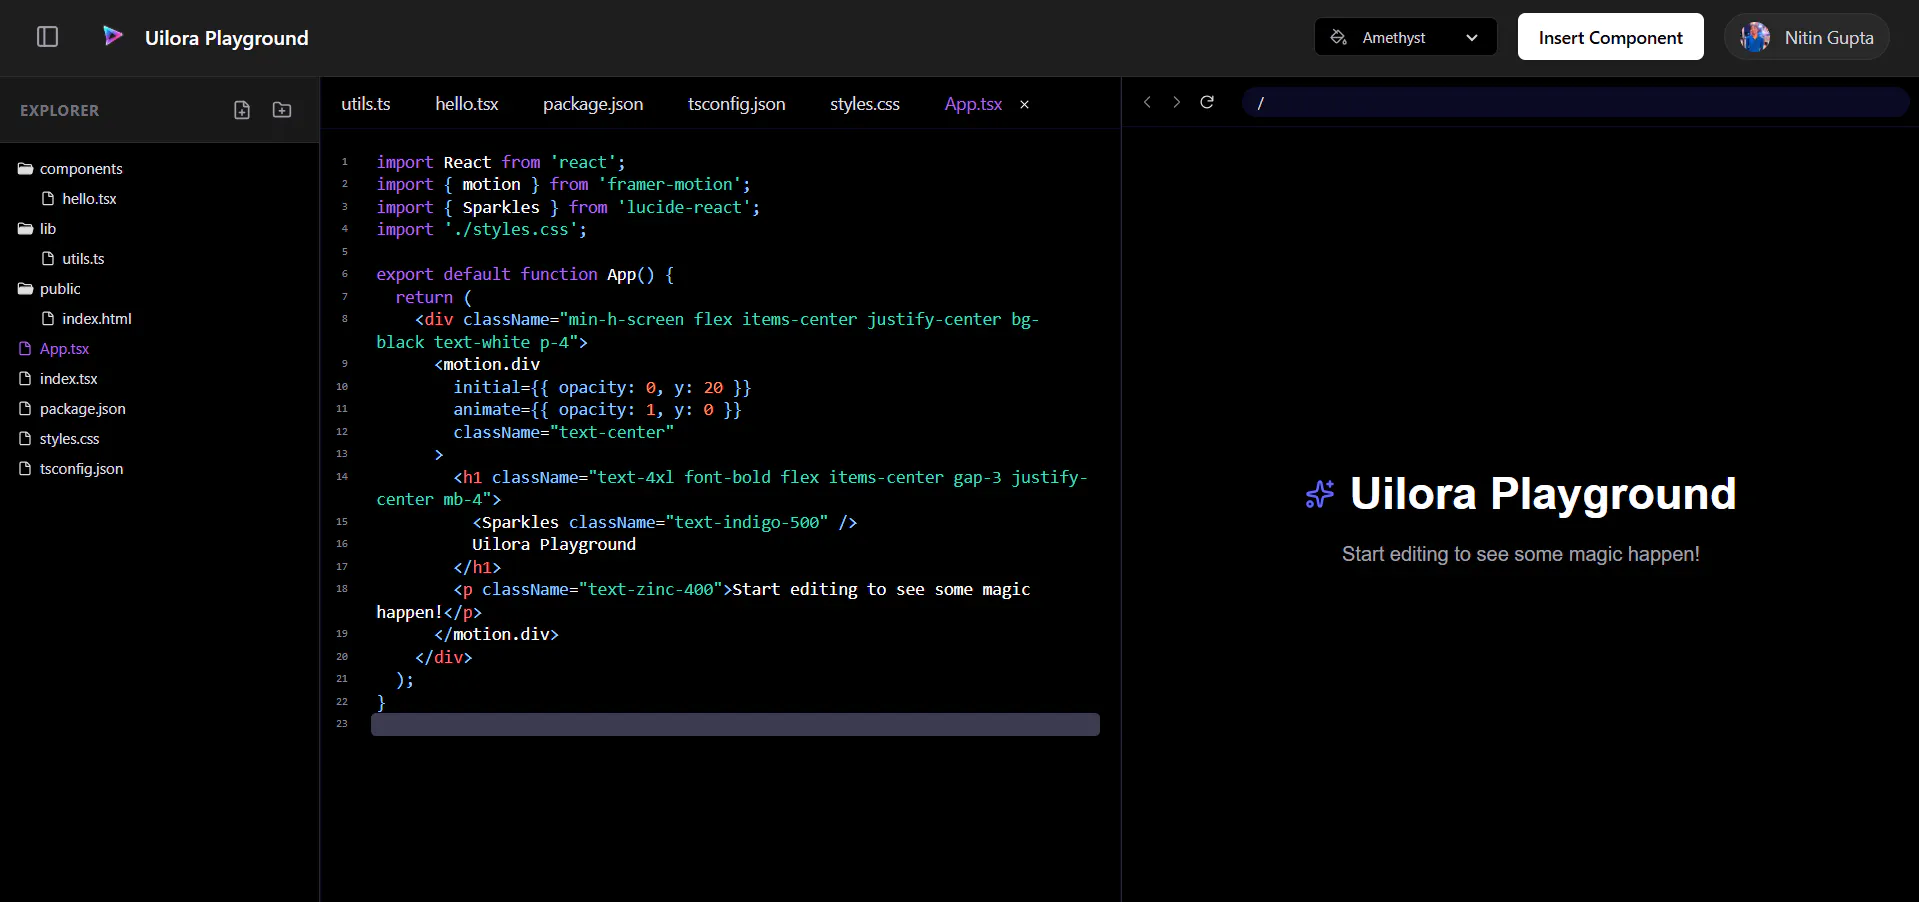Go forward in the preview browser
This screenshot has height=902, width=1919.
(1176, 102)
